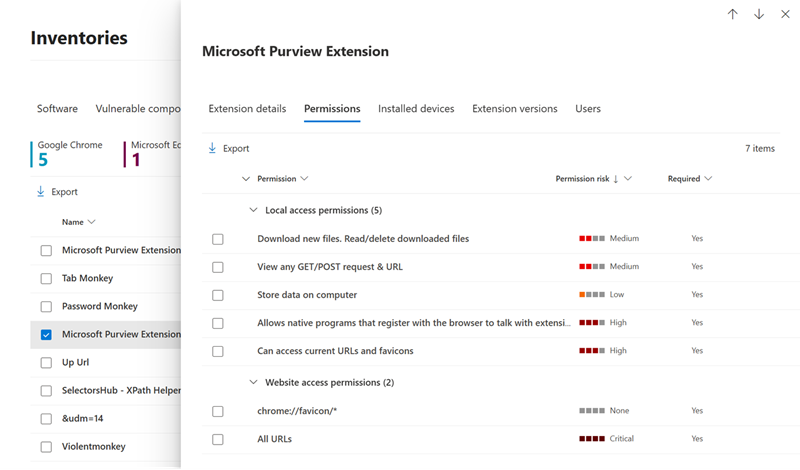This screenshot has width=800, height=470.
Task: Open the SelectorsHub - XPath Helper row
Action: [106, 391]
